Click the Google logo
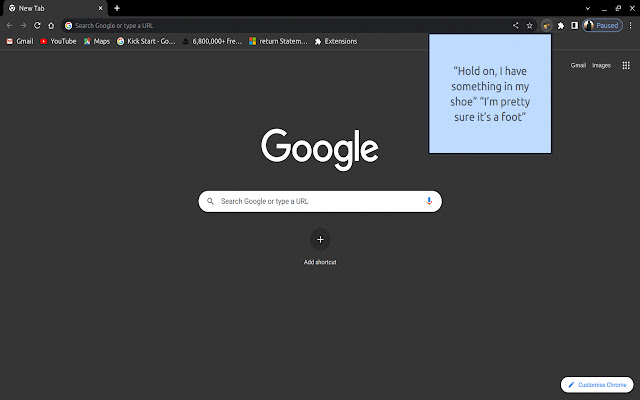This screenshot has width=640, height=400. tap(320, 149)
